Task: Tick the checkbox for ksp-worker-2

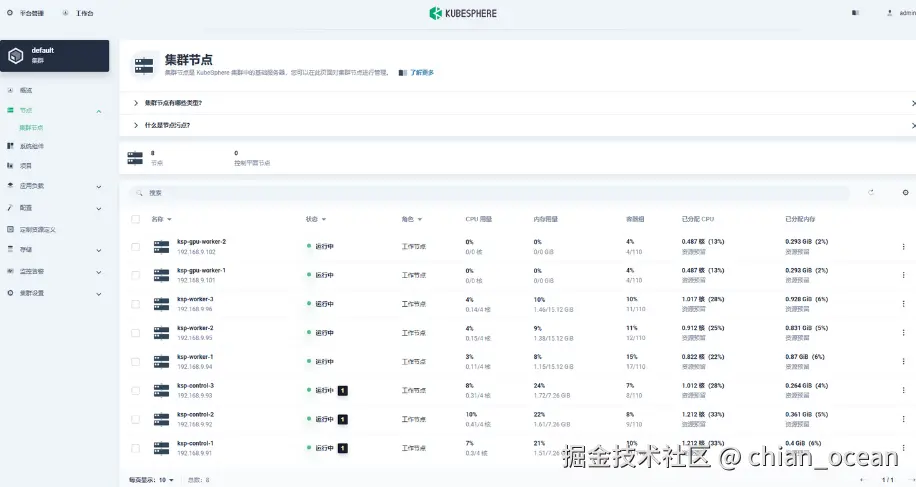Action: coord(136,332)
